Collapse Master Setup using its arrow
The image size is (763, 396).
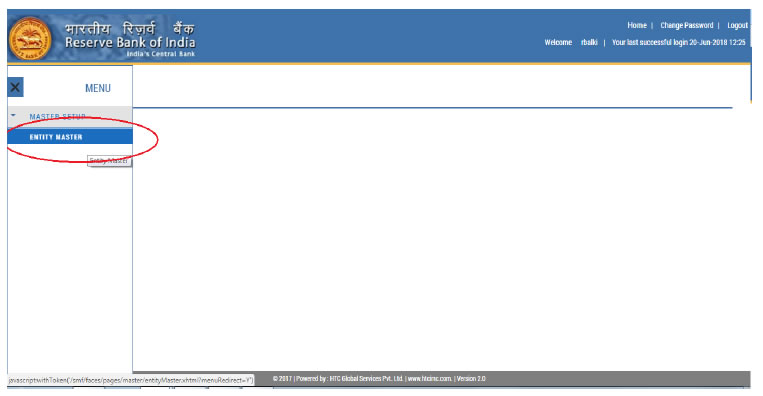pos(14,116)
